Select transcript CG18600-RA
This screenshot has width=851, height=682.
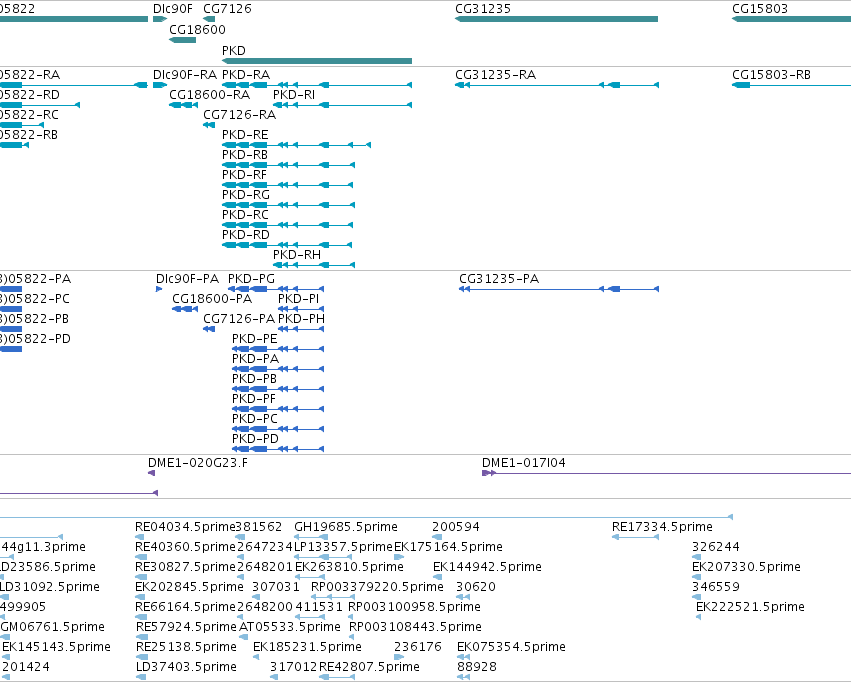(183, 105)
